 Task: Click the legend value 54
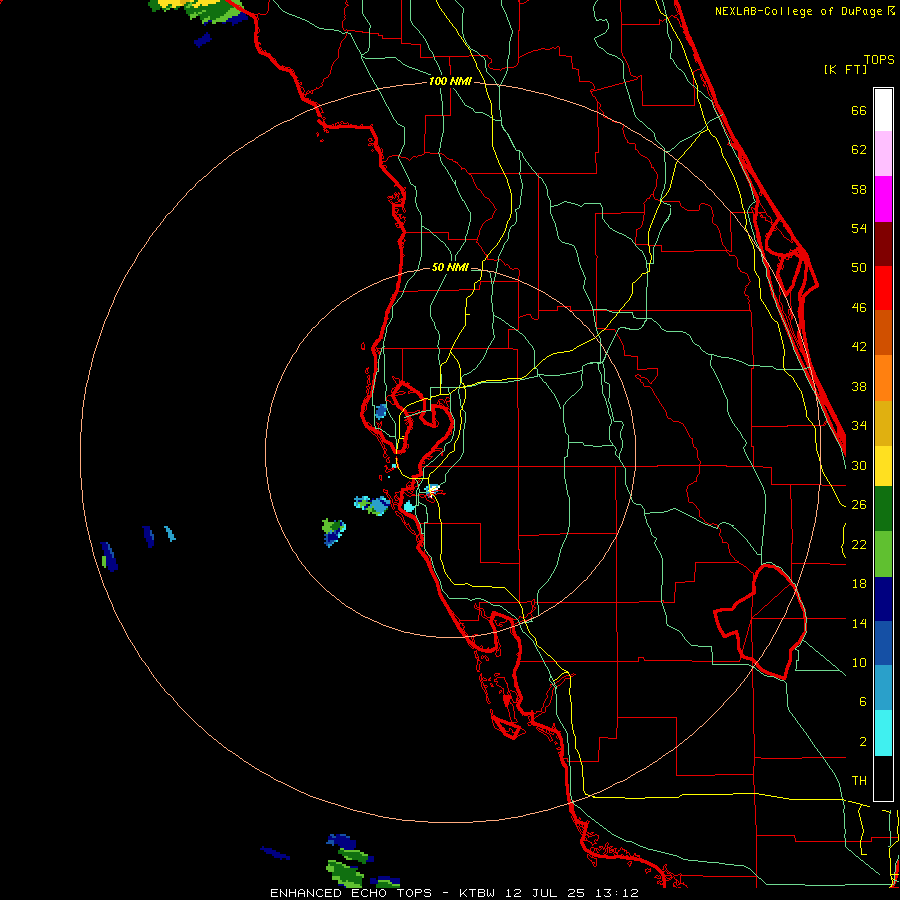[x=859, y=228]
